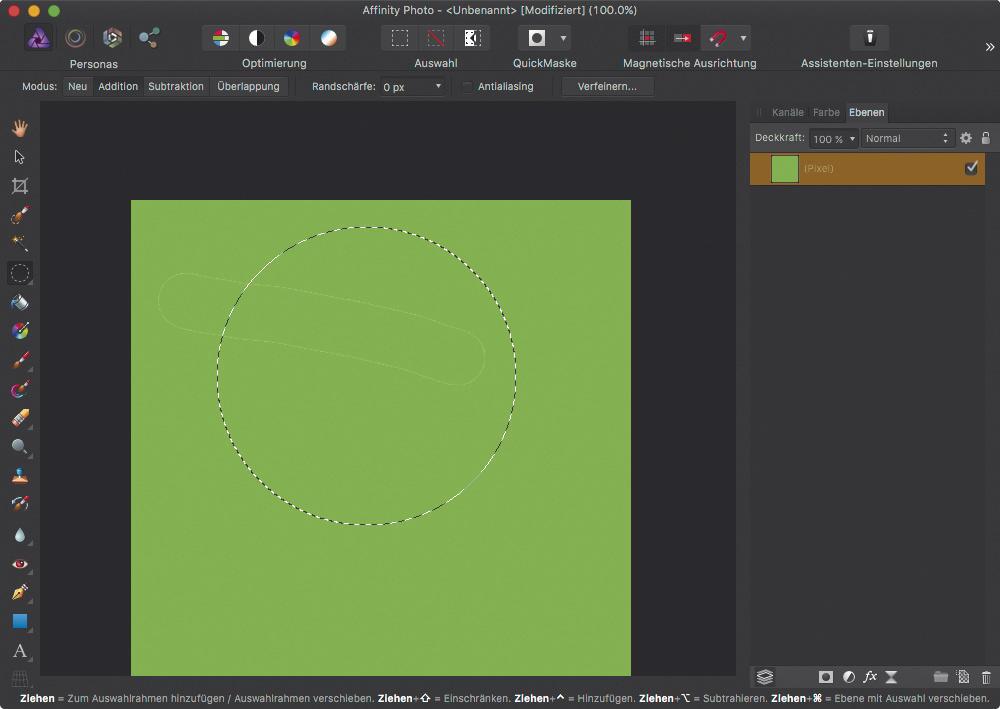Select the Flood Fill bucket tool
The width and height of the screenshot is (1000, 709).
(x=19, y=302)
